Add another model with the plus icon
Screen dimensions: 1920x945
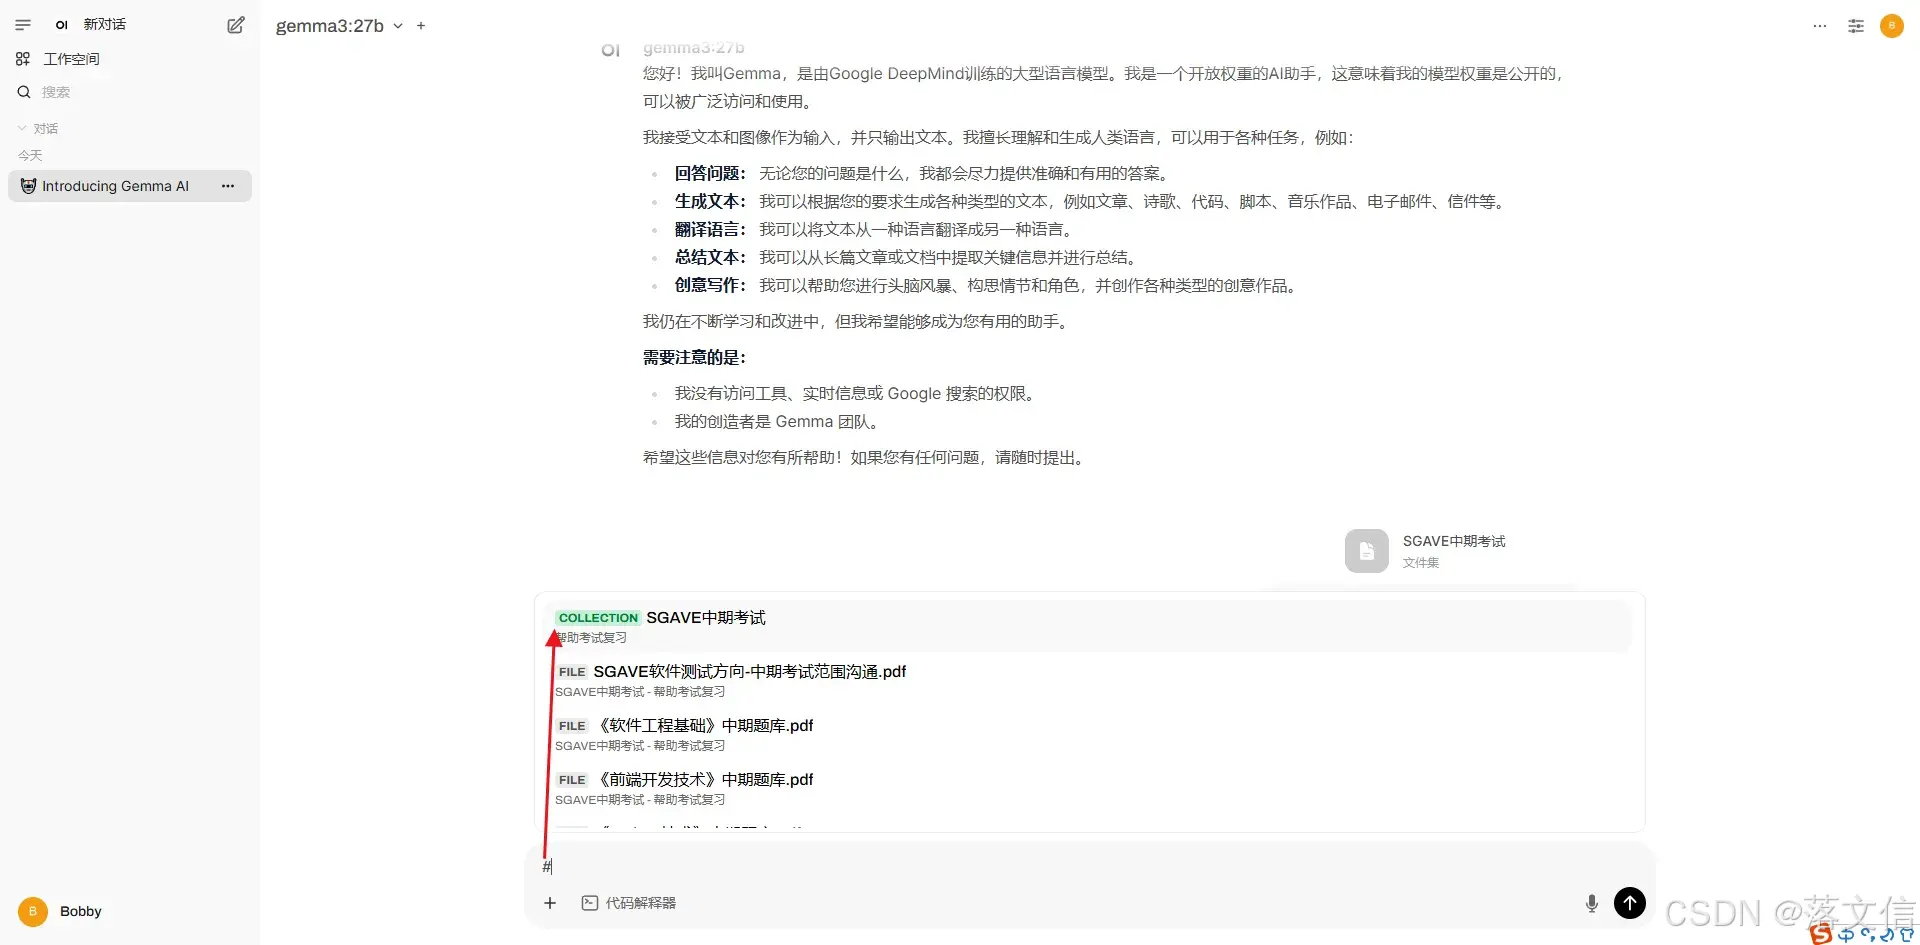tap(421, 26)
